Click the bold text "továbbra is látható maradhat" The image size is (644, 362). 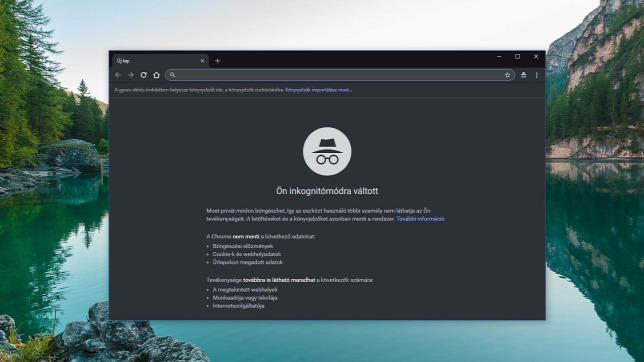279,280
